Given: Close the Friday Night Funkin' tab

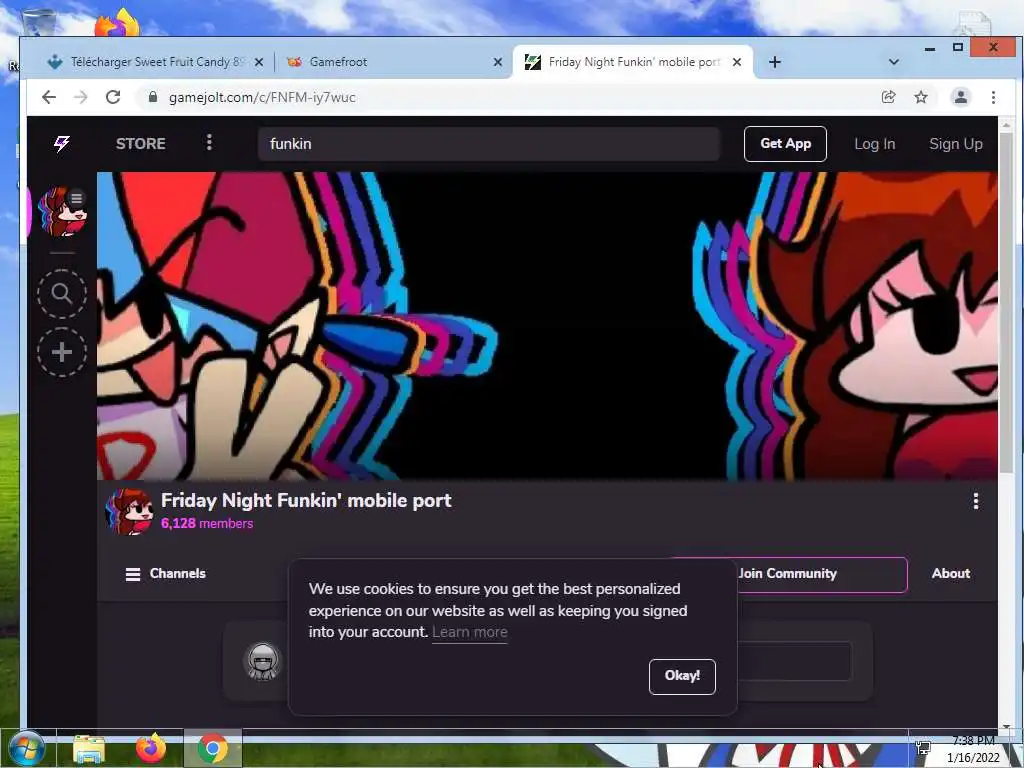Looking at the screenshot, I should pos(737,62).
